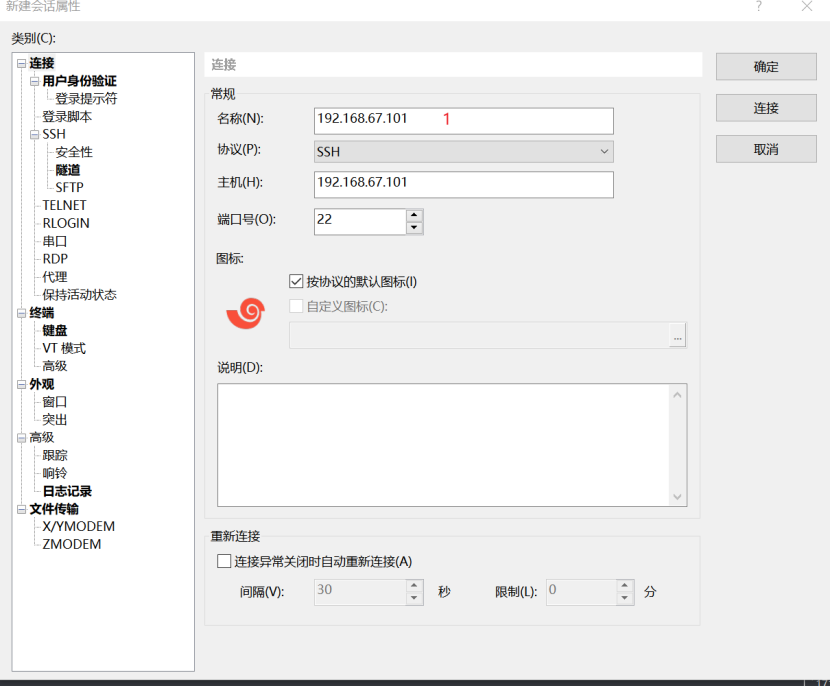Click the 说明 description text area

443,445
